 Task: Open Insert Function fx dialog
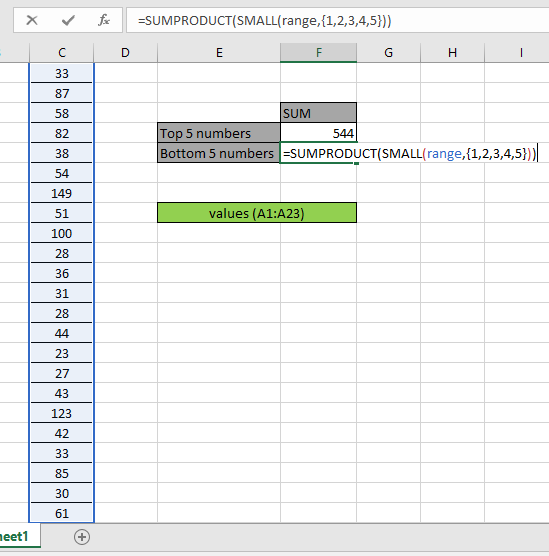104,20
